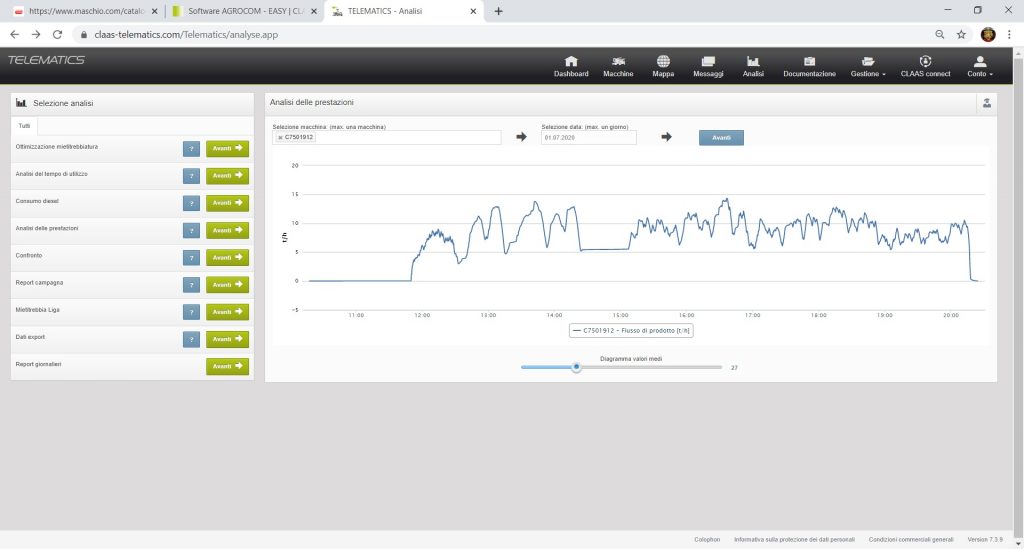Click the Version 7.3.9 text
The image size is (1024, 549).
(x=985, y=540)
